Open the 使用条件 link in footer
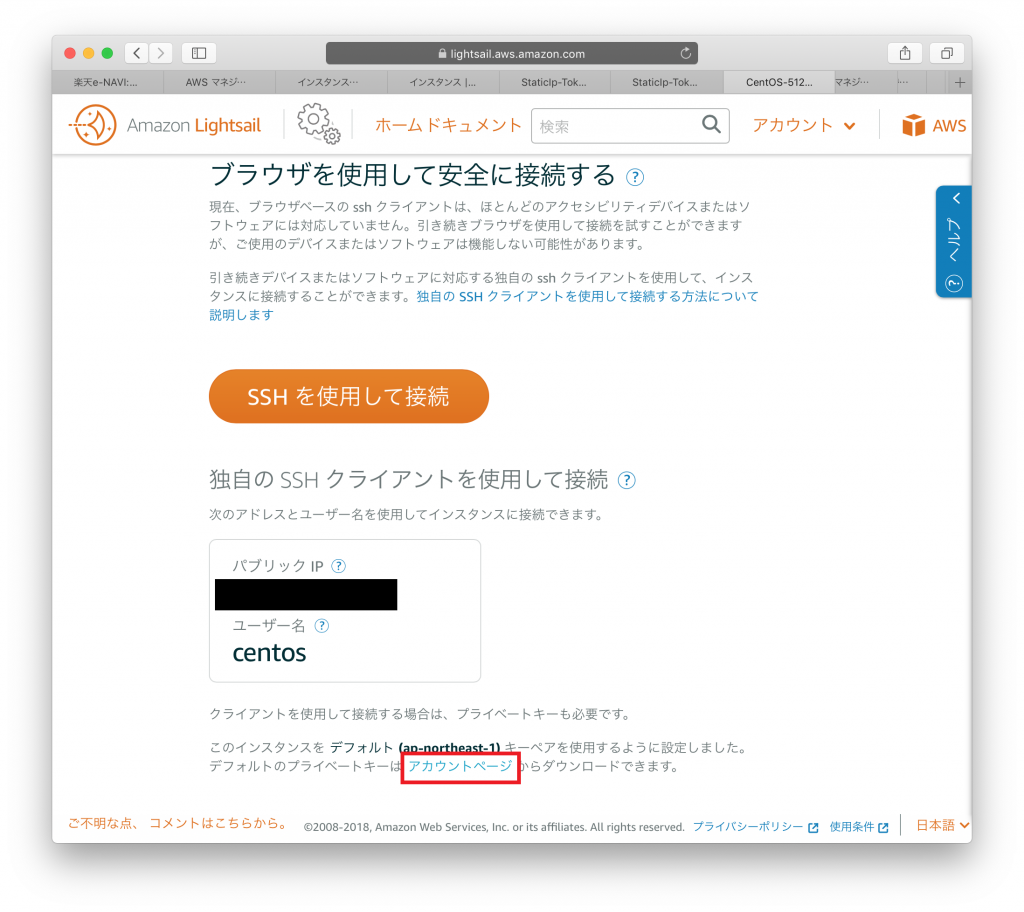The image size is (1024, 912). [x=852, y=827]
